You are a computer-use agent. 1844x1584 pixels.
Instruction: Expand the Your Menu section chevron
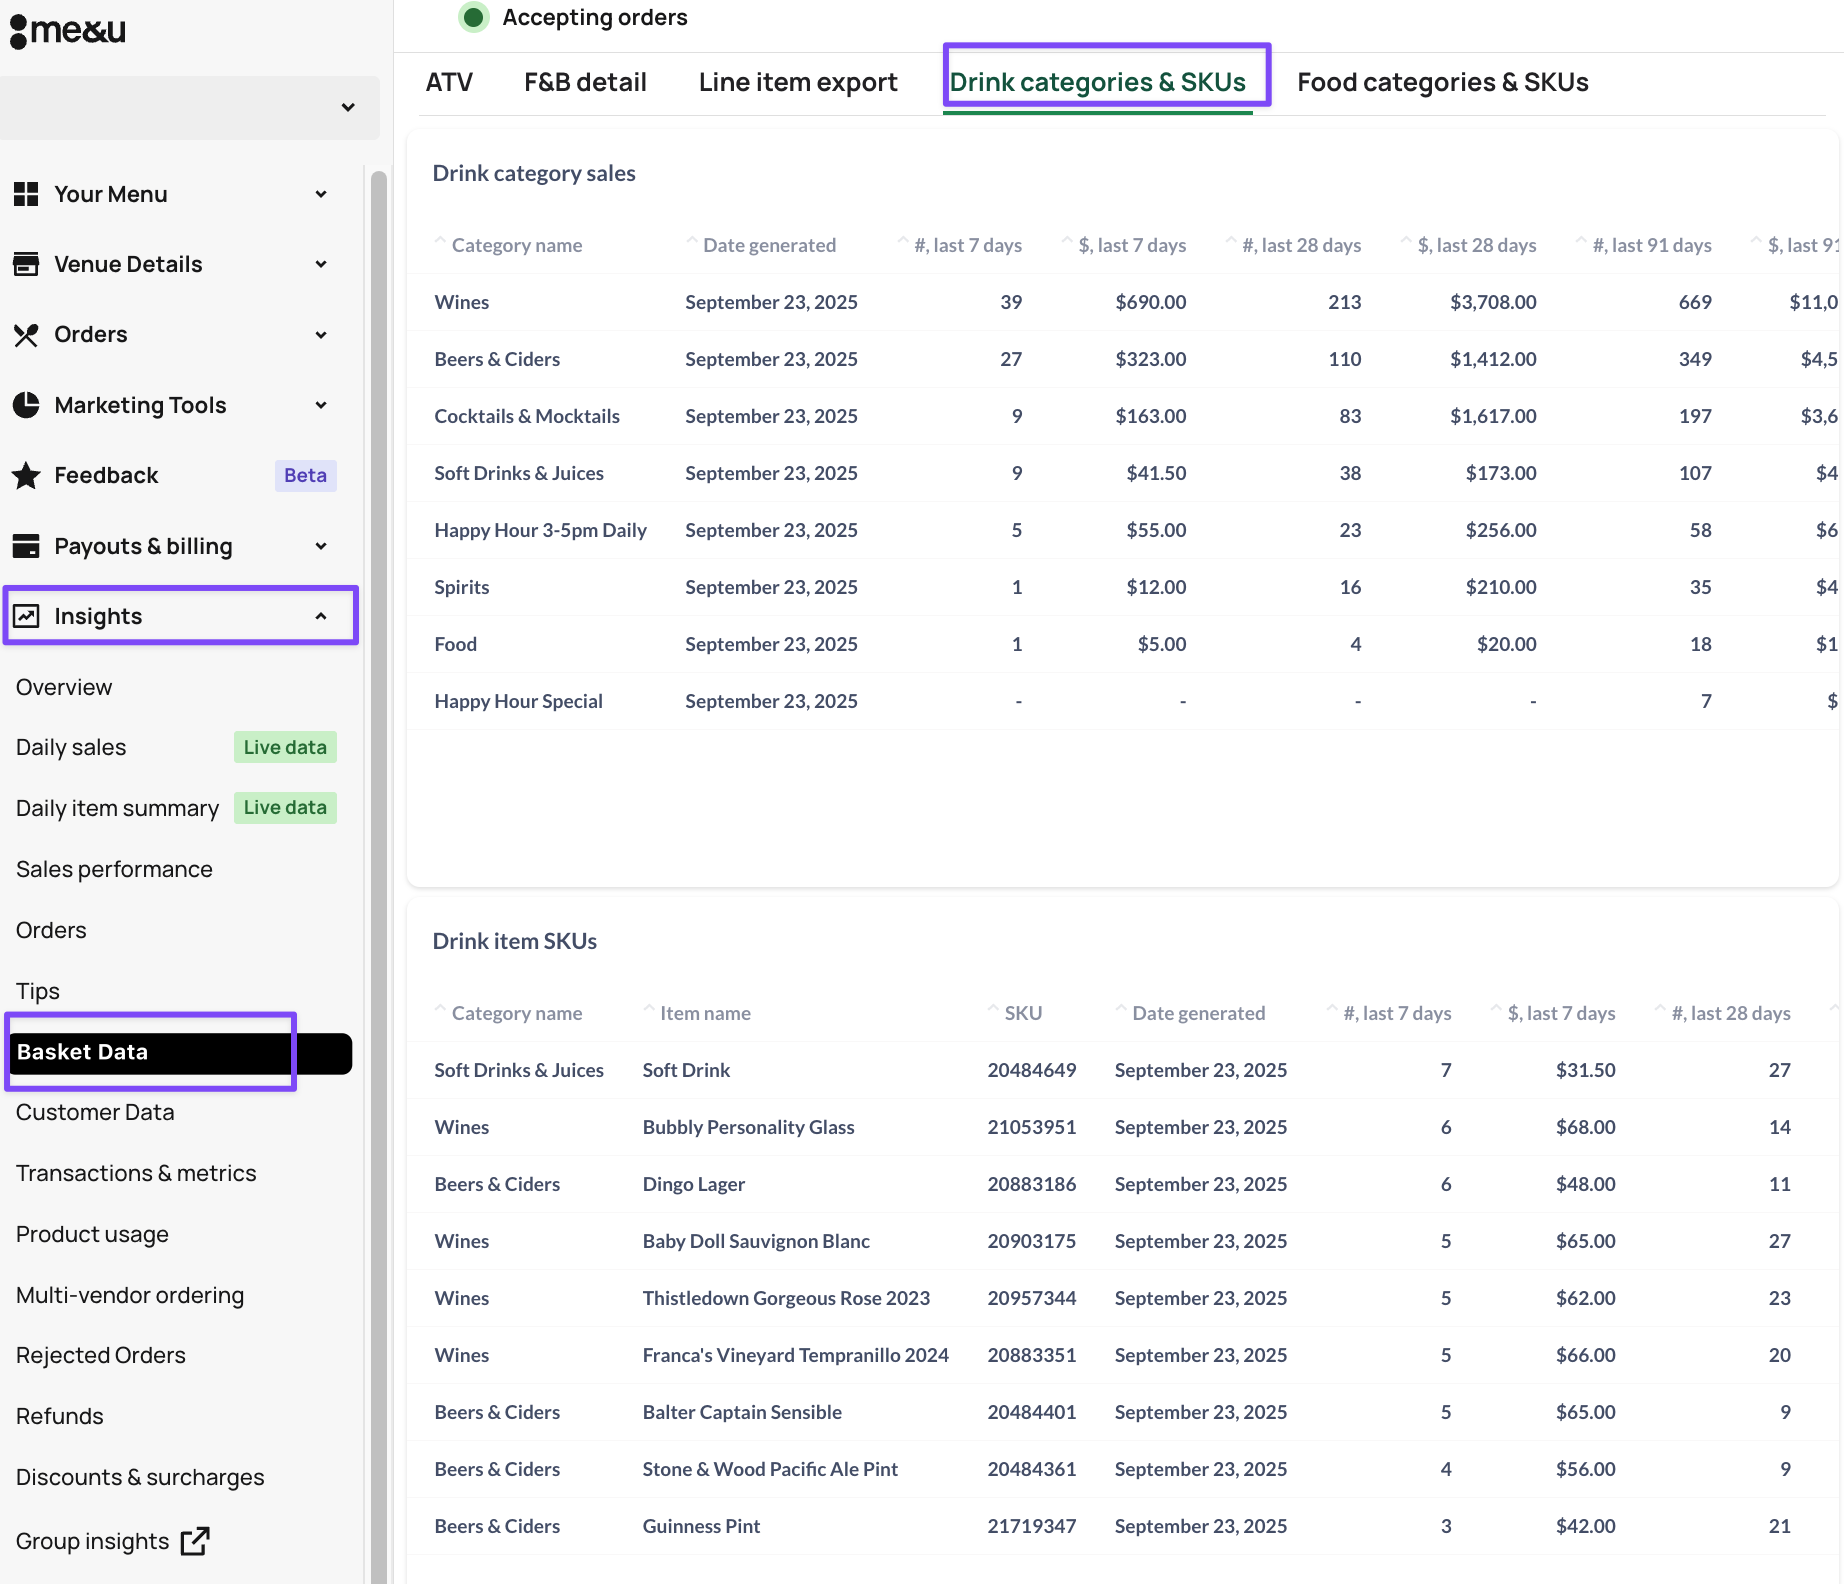pyautogui.click(x=321, y=194)
